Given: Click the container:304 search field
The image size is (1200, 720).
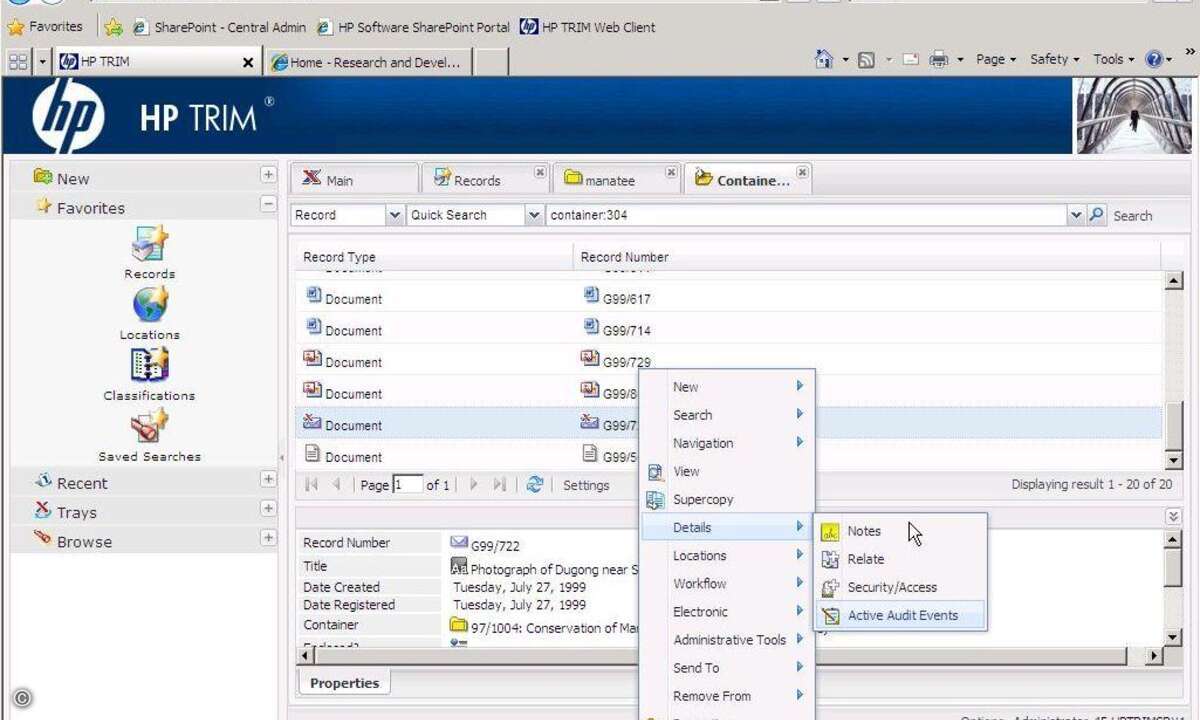Looking at the screenshot, I should (x=806, y=215).
